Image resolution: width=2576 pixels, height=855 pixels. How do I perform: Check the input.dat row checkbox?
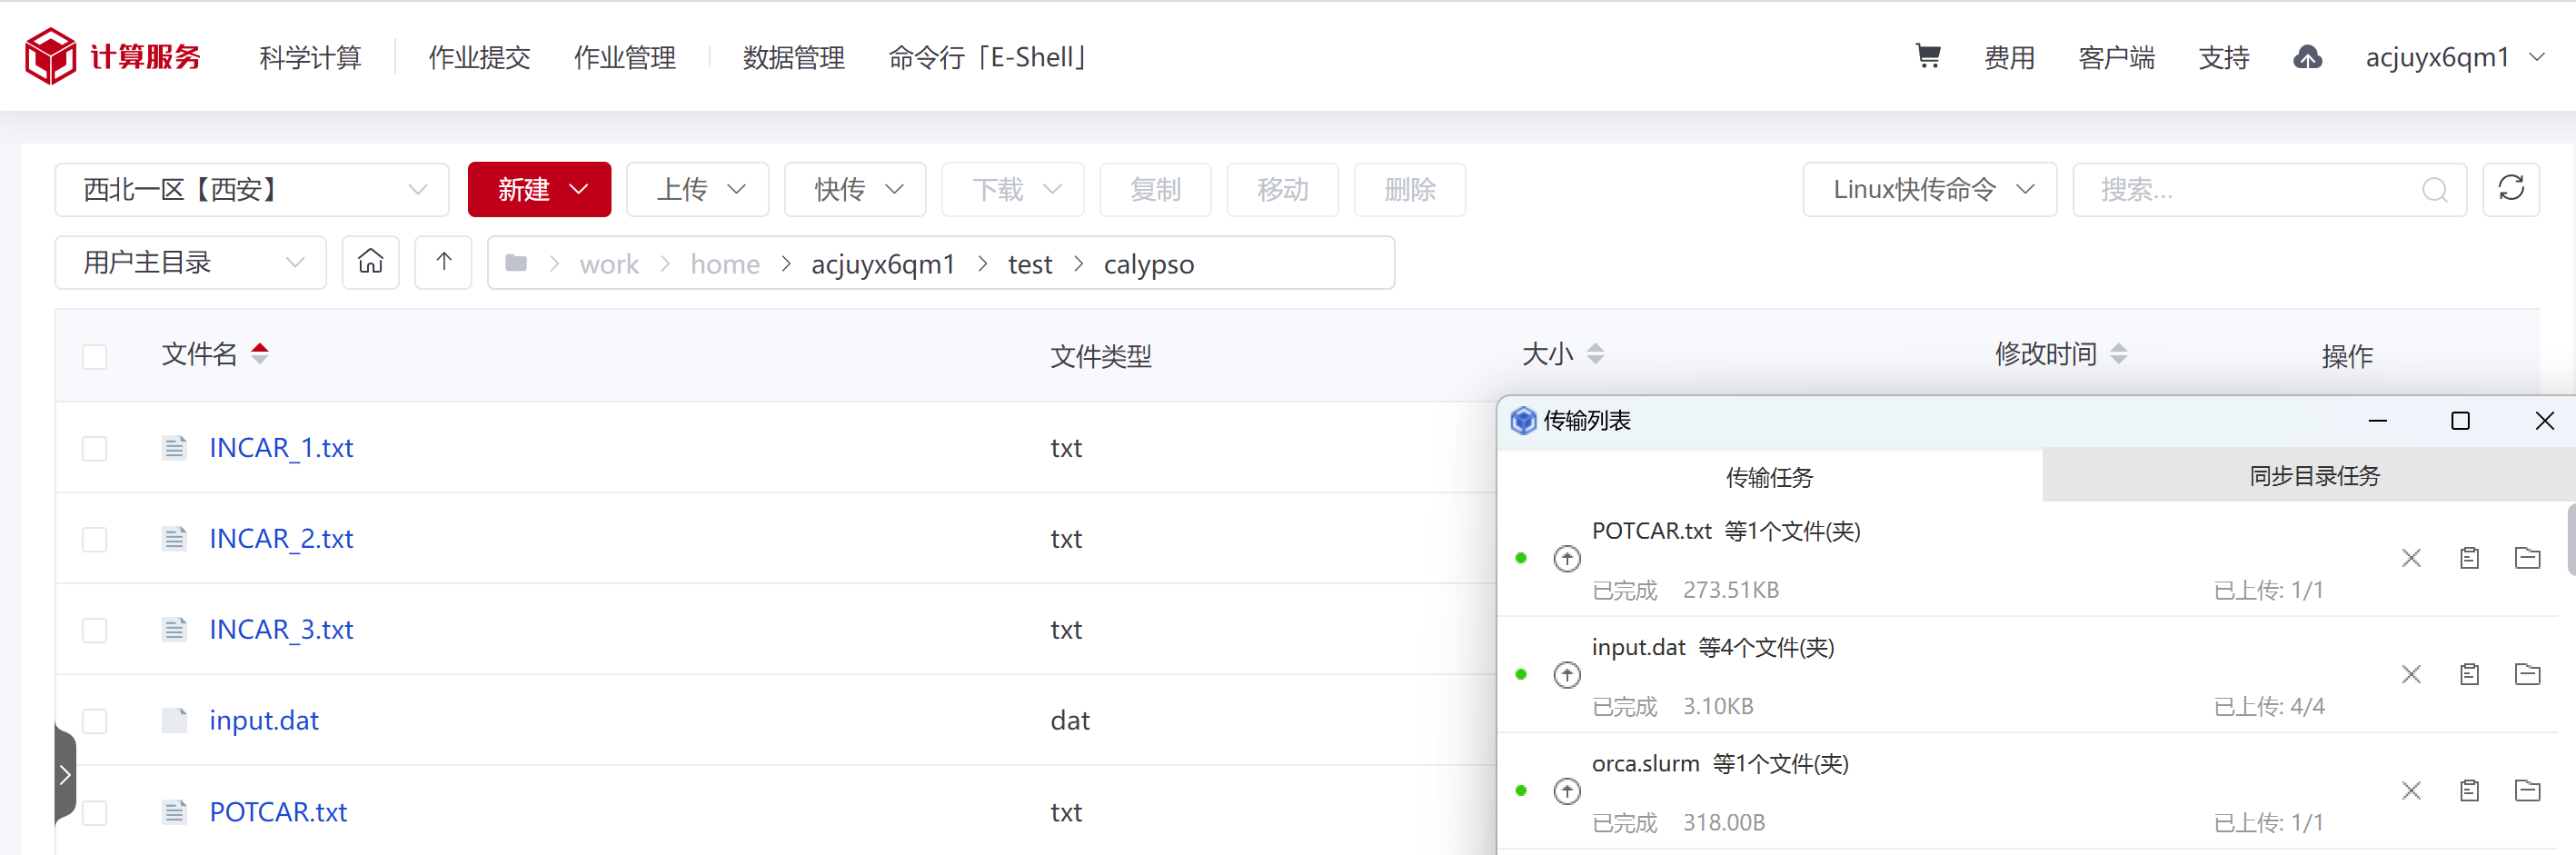point(94,721)
